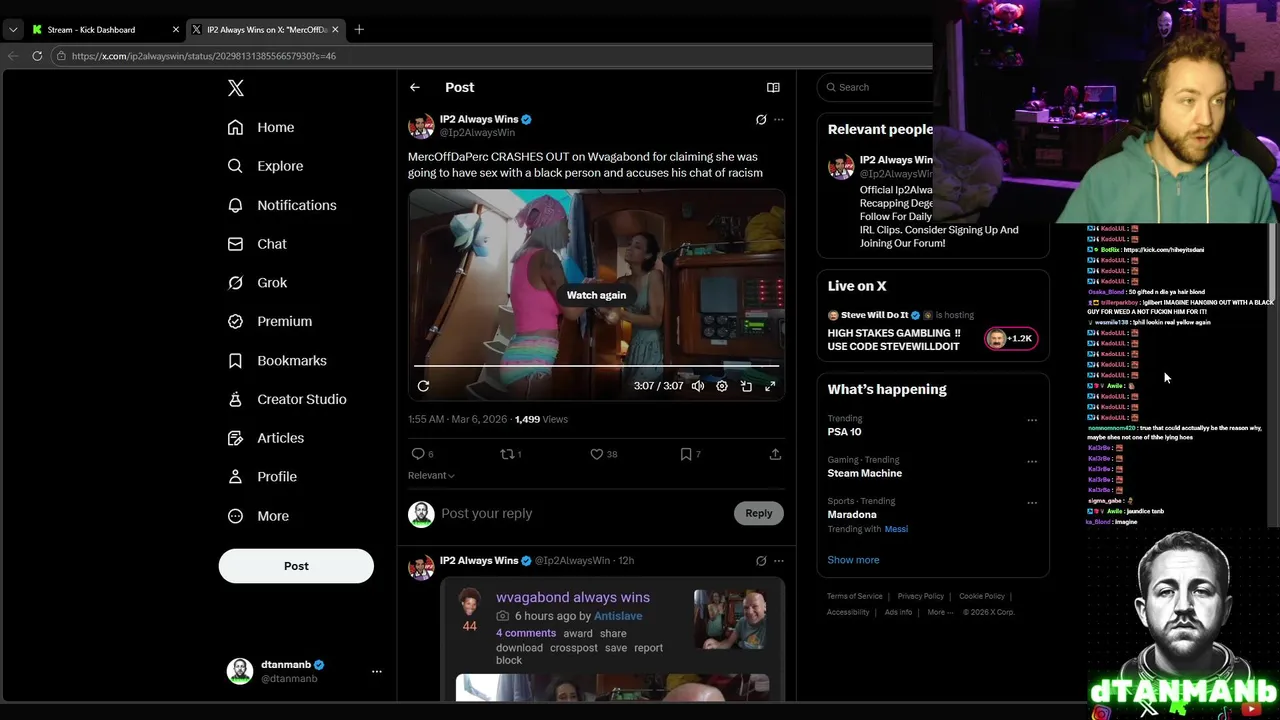Viewport: 1280px width, 720px height.
Task: Open Notifications in the sidebar
Action: coord(282,205)
